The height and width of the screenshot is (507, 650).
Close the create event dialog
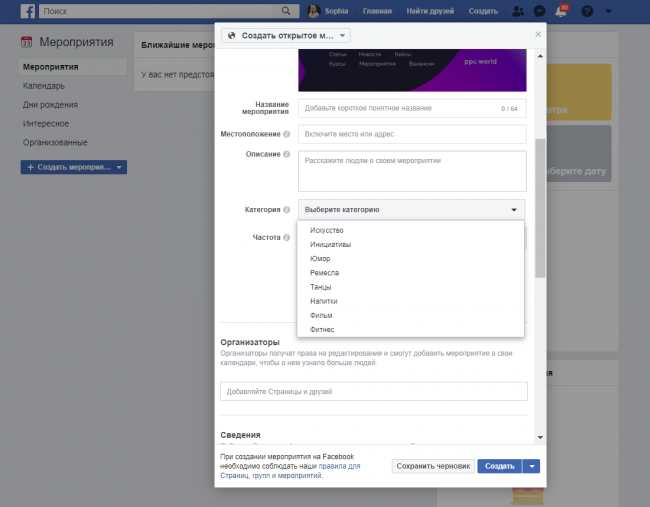(x=538, y=34)
